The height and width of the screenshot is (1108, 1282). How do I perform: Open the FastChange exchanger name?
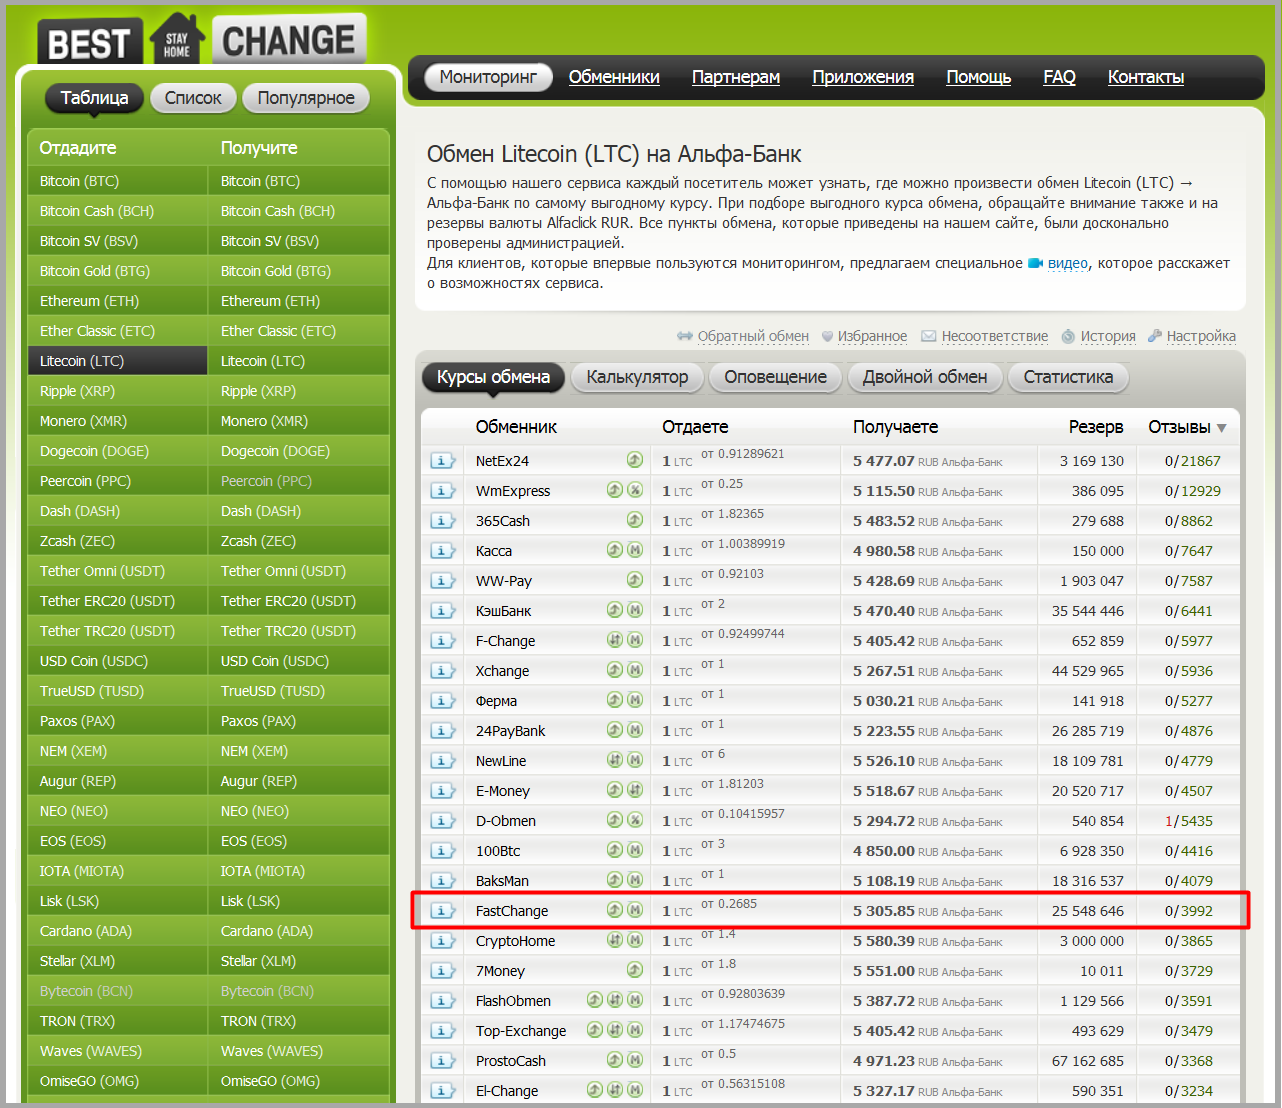click(512, 911)
